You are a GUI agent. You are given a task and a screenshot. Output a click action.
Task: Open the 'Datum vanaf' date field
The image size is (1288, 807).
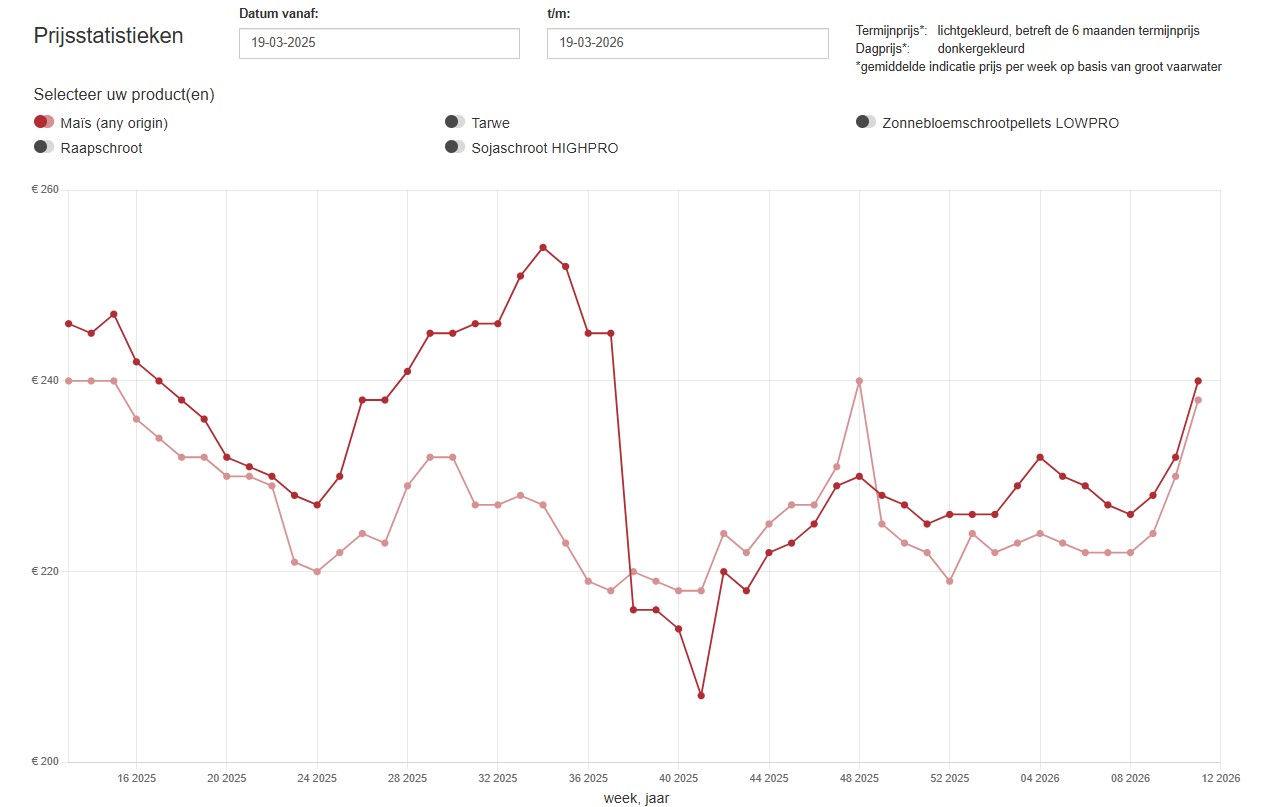pos(379,43)
